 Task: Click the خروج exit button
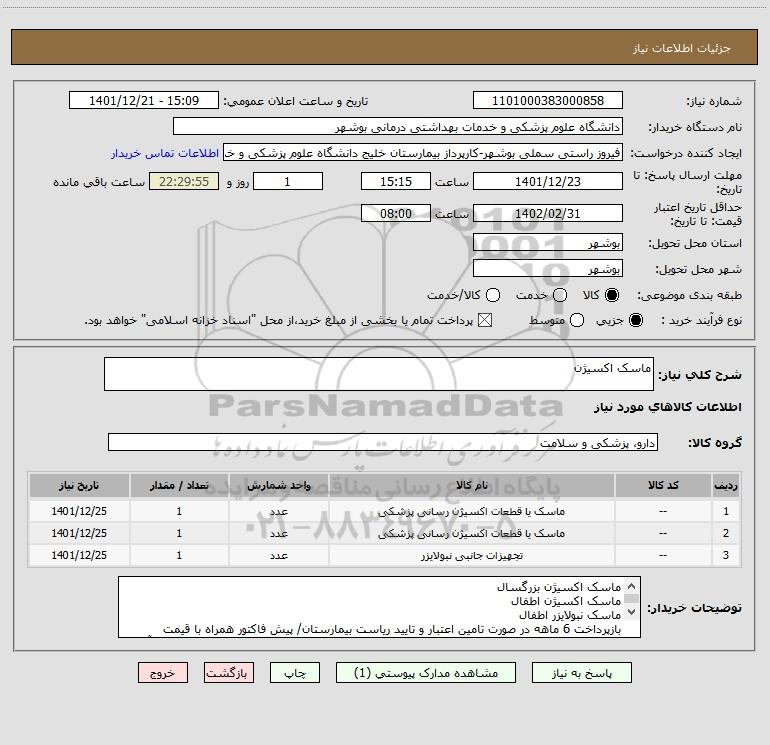coord(163,673)
